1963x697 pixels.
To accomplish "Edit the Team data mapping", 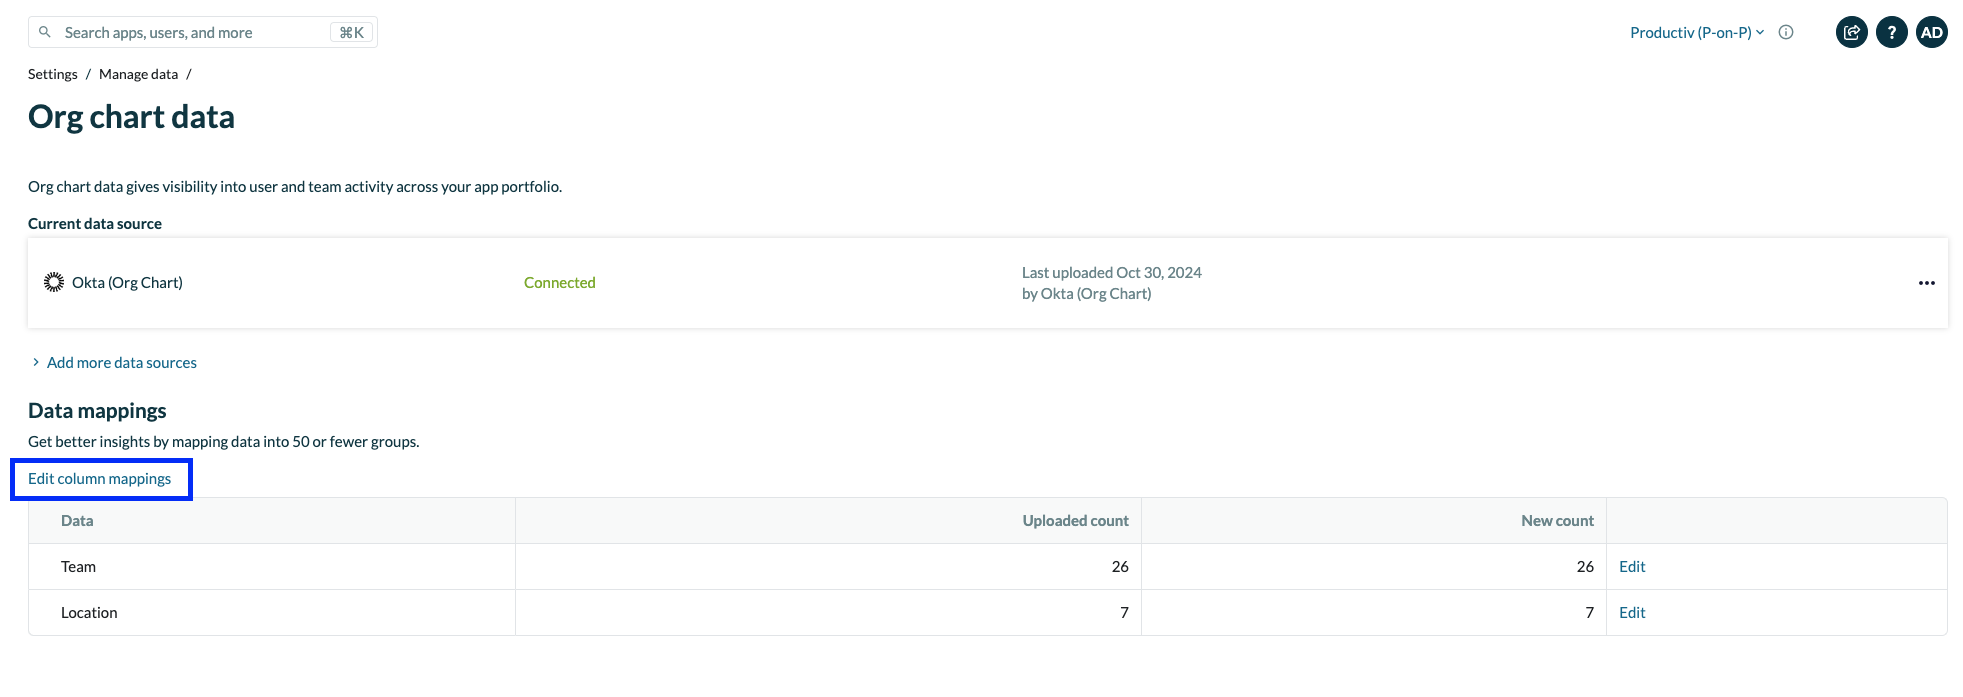I will 1631,566.
